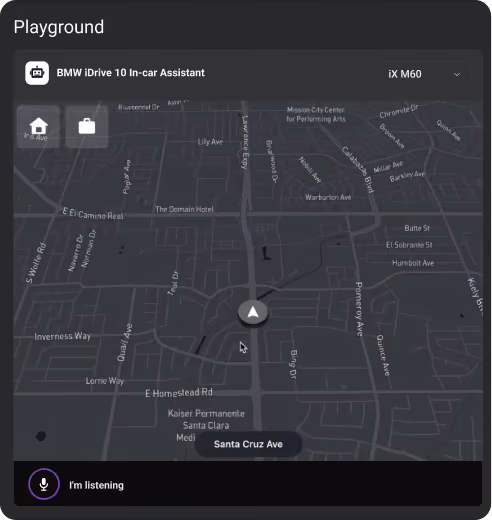Screen dimensions: 492x520
Task: Click the "E Homestead Rd" road label
Action: click(179, 393)
